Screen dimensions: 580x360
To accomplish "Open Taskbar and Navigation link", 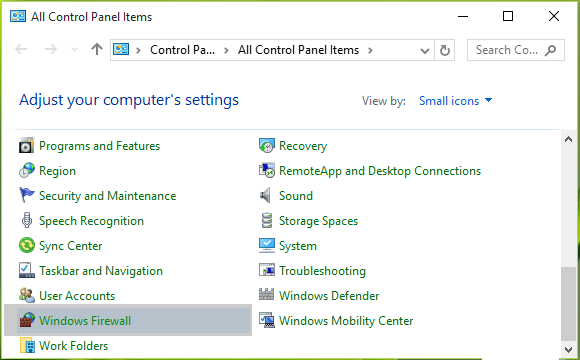I will click(x=101, y=271).
